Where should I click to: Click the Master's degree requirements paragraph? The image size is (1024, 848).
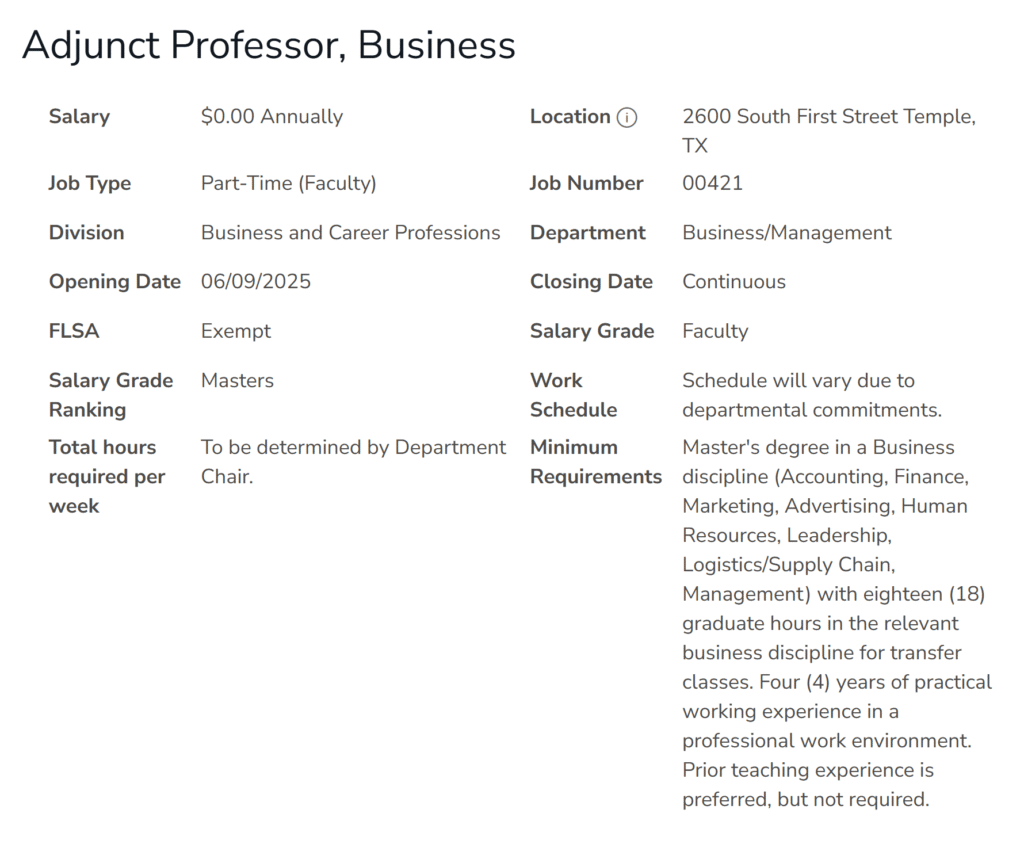tap(834, 623)
